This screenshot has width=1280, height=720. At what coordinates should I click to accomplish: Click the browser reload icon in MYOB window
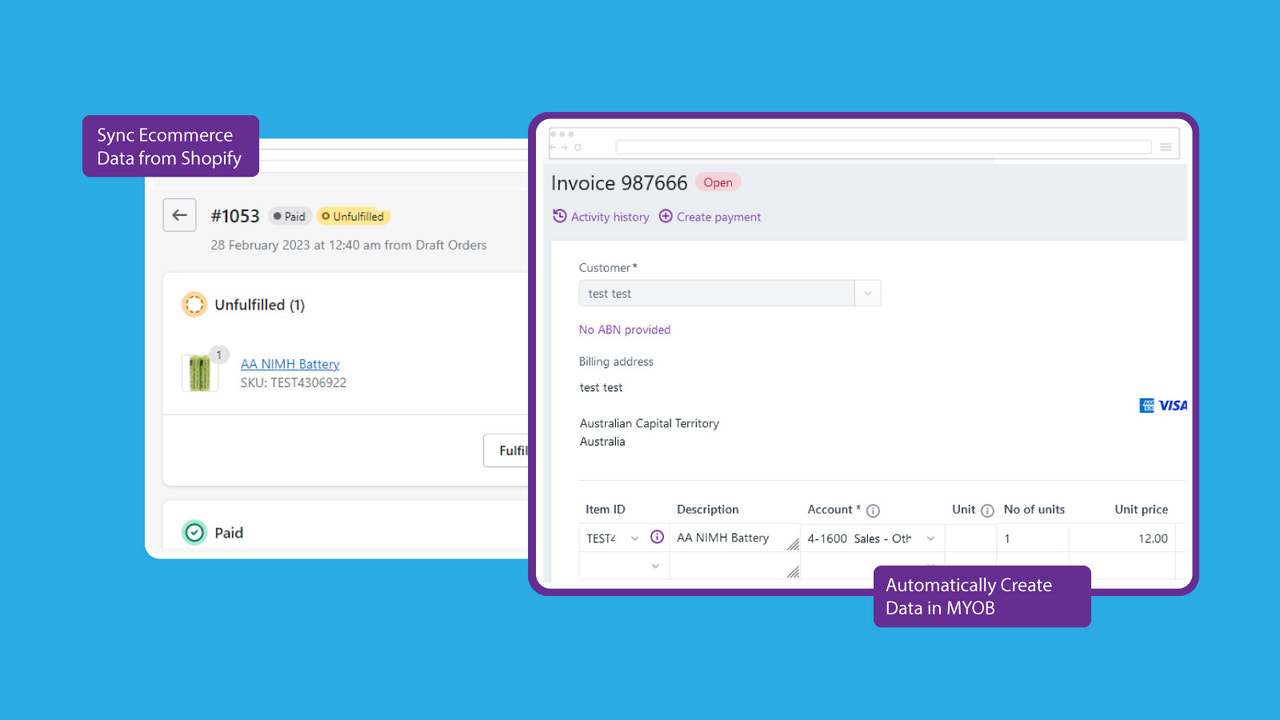click(x=578, y=147)
